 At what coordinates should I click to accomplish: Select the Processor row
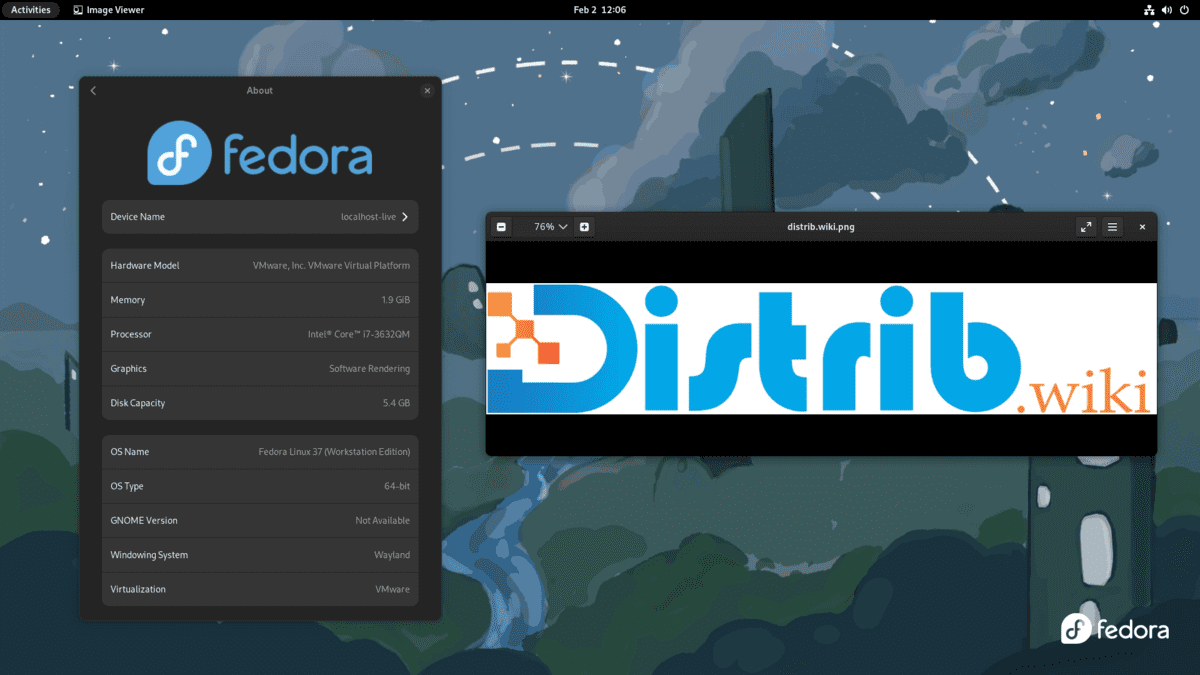coord(260,334)
